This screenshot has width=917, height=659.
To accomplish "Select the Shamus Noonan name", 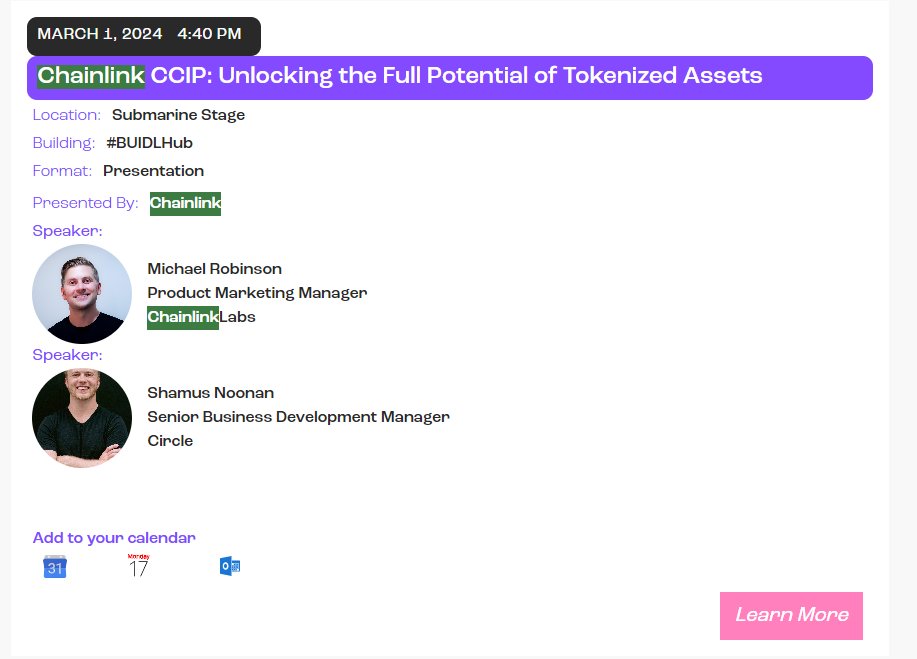I will coord(211,393).
